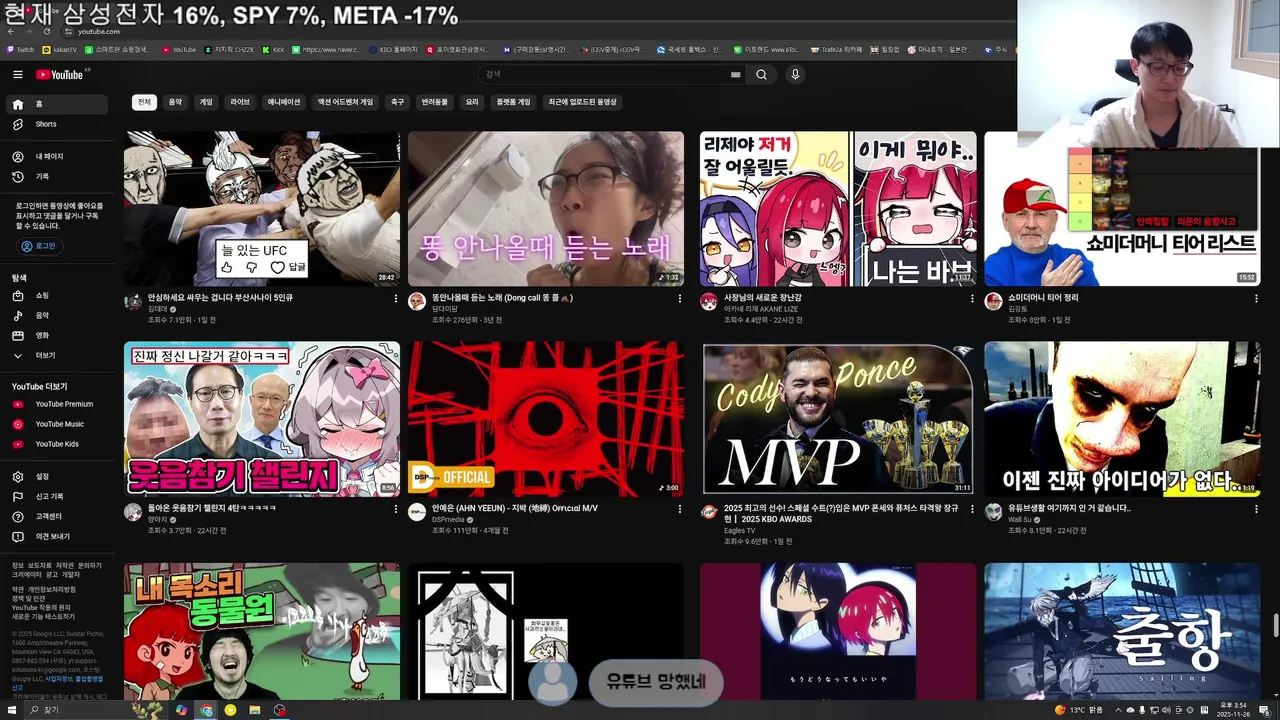Image resolution: width=1280 pixels, height=720 pixels.
Task: Expand 더보기 in the sidebar
Action: point(57,356)
